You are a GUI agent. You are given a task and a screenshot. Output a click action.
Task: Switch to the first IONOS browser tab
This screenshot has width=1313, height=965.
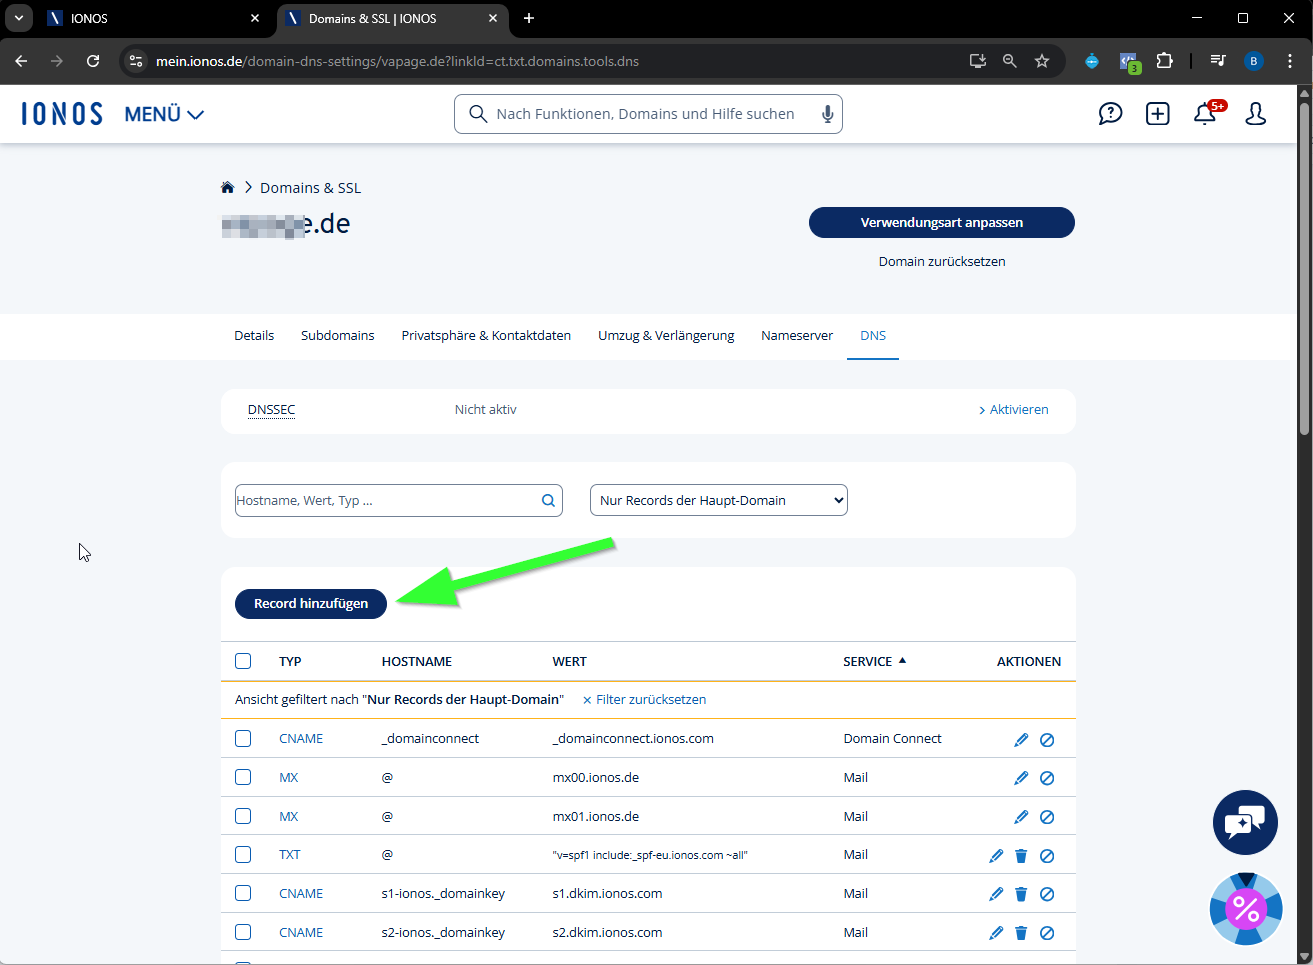tap(155, 18)
